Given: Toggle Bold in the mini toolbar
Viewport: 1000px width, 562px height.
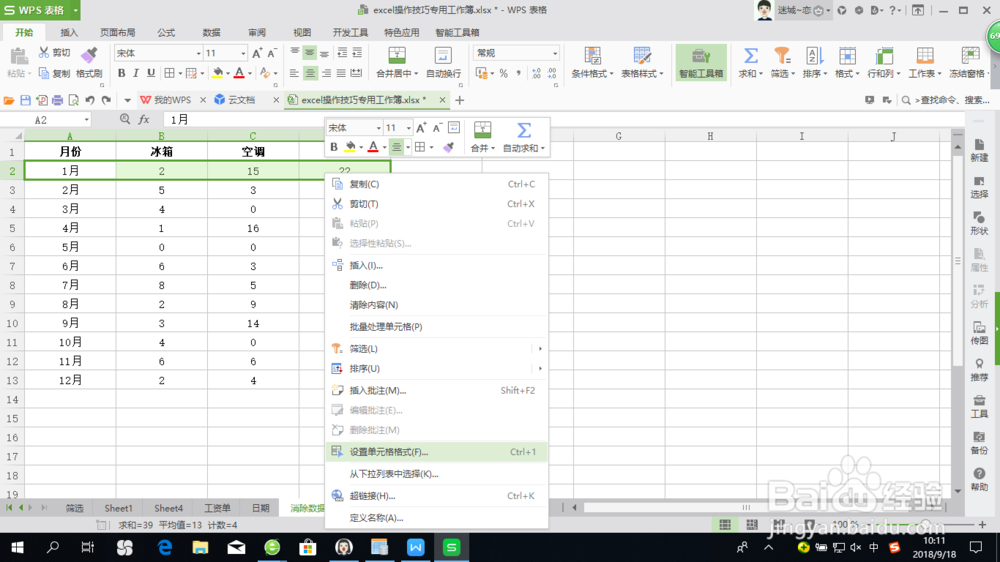Looking at the screenshot, I should pyautogui.click(x=334, y=147).
